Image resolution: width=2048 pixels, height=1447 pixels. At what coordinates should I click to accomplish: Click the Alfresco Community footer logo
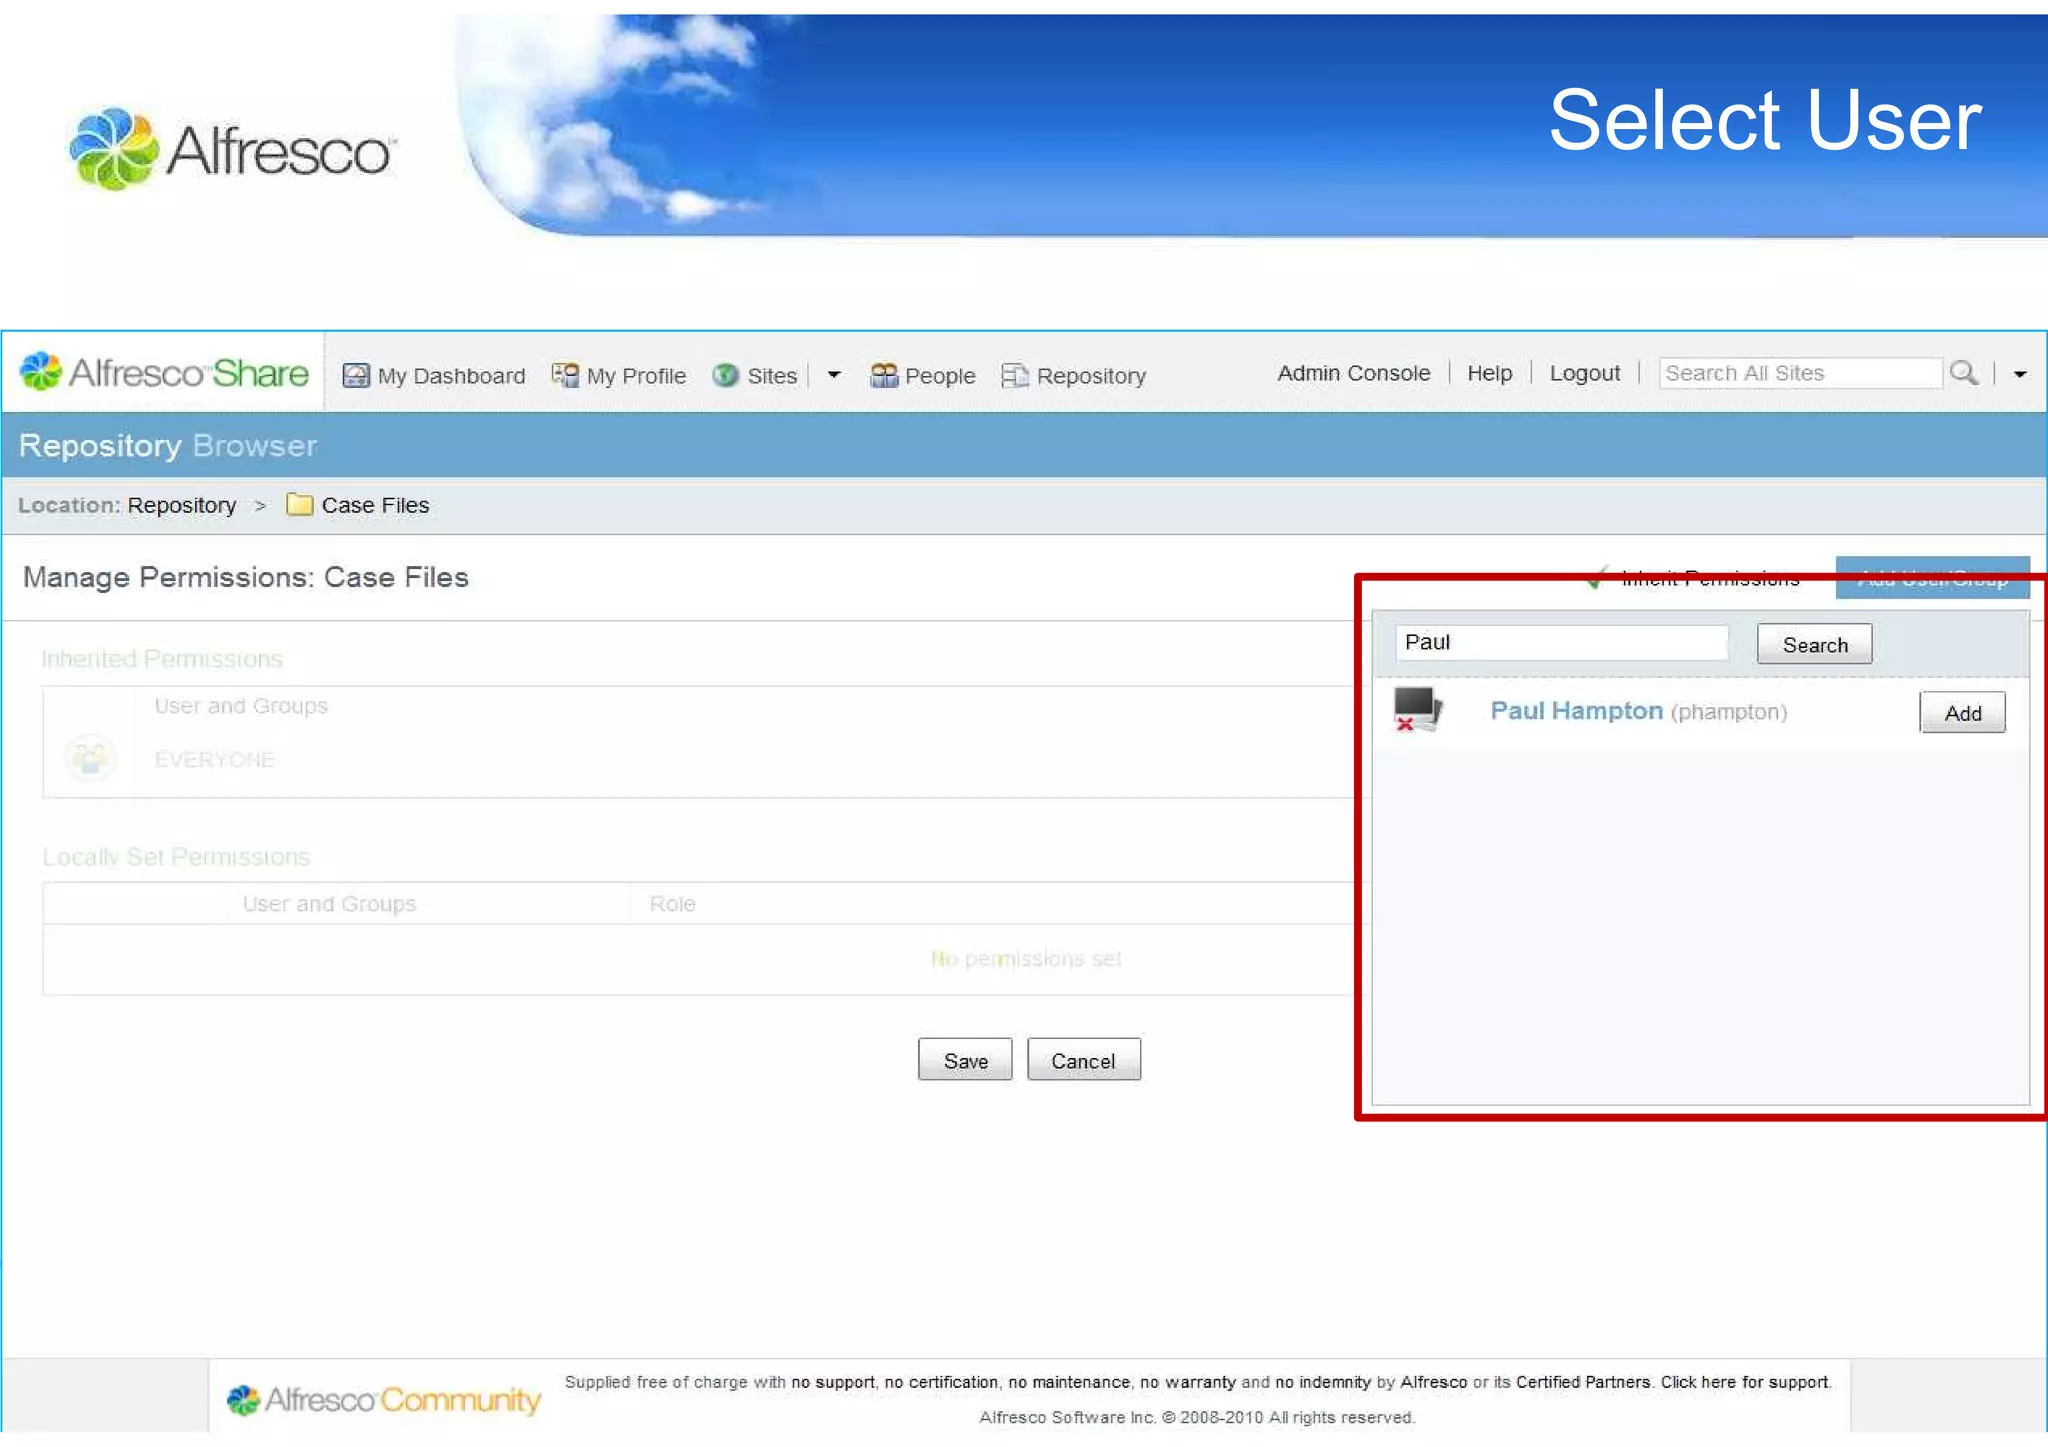pyautogui.click(x=384, y=1399)
